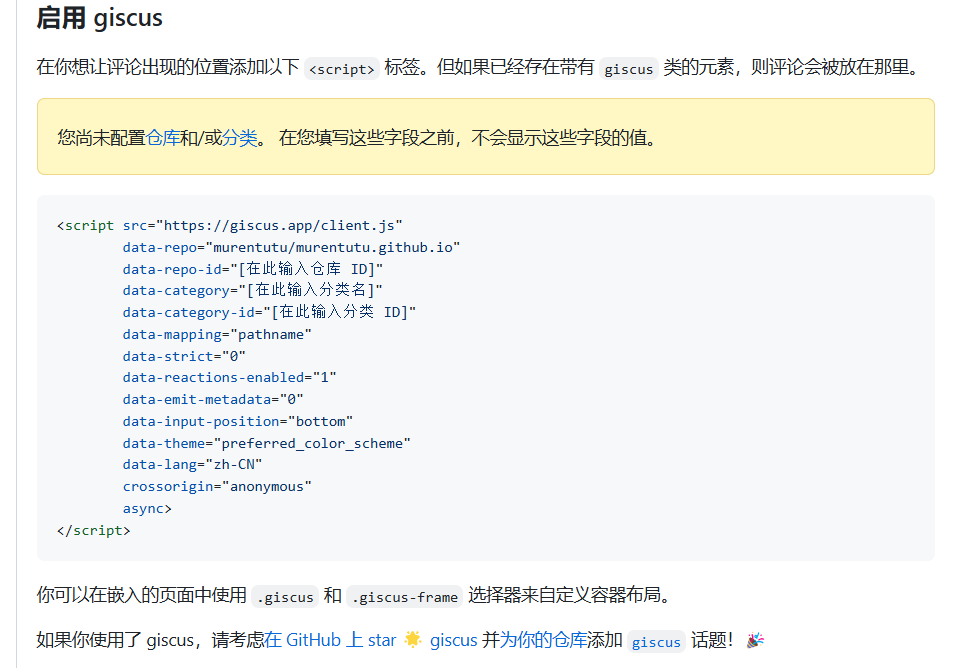The image size is (954, 668).
Task: Open the 仓库 link in the yellow warning box
Action: 162,138
